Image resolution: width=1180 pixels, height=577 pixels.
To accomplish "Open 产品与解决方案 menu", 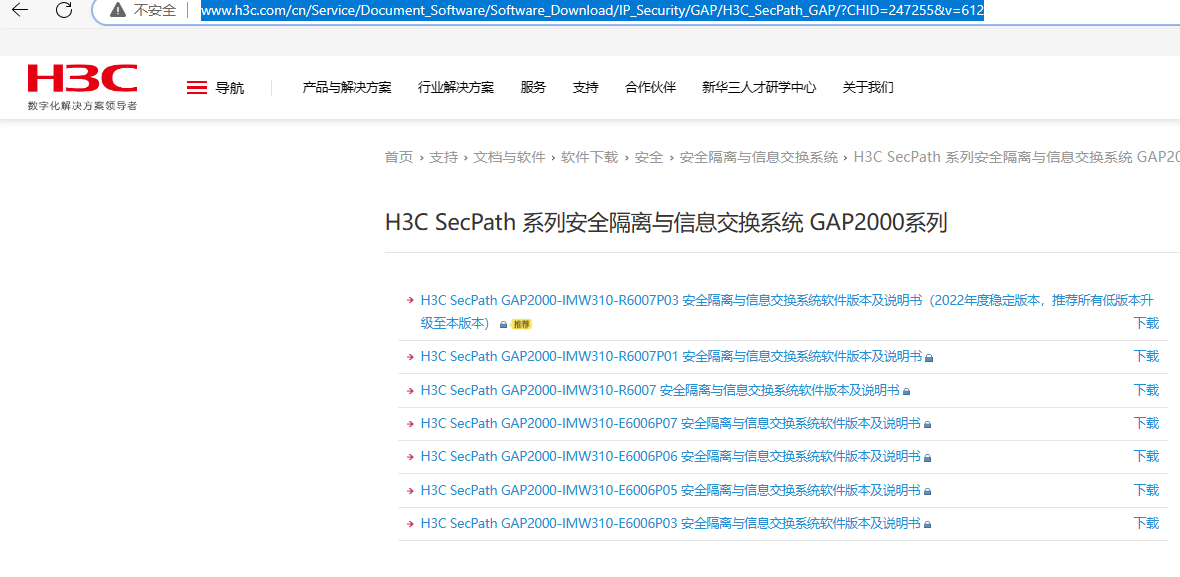I will click(347, 87).
